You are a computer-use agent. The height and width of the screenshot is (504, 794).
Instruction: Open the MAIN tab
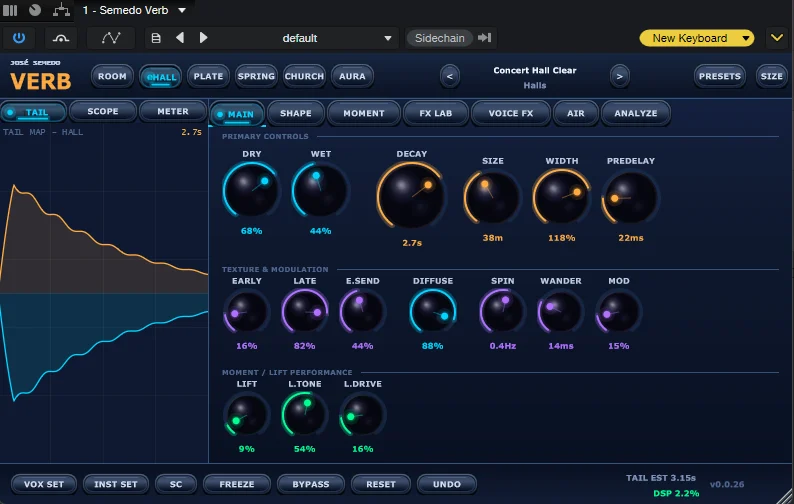[x=237, y=114]
